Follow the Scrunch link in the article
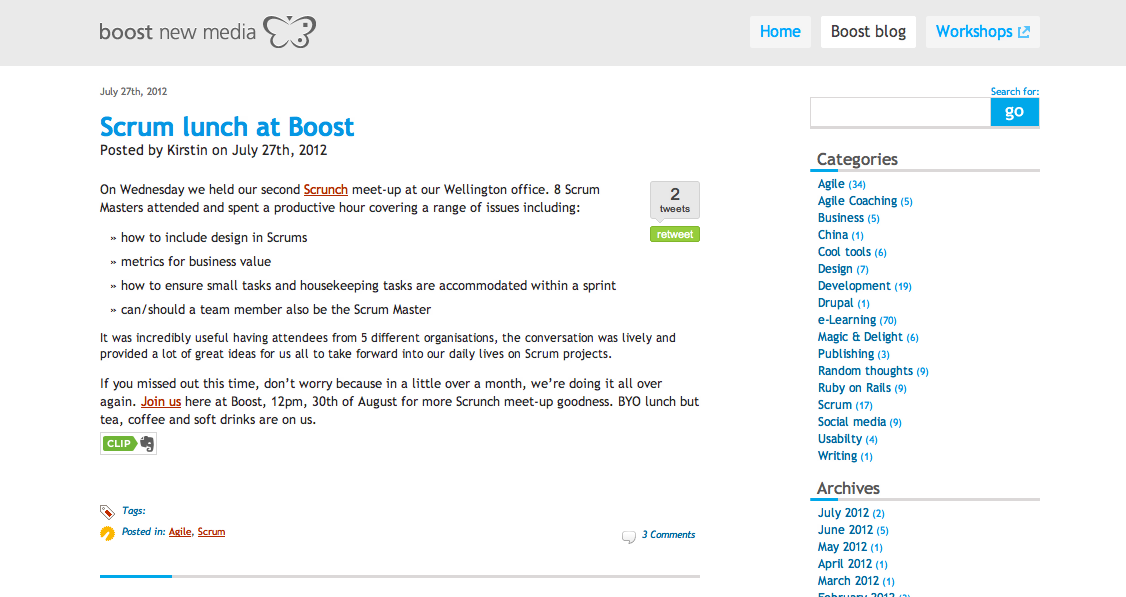Screen dimensions: 1126x597 pyautogui.click(x=325, y=190)
